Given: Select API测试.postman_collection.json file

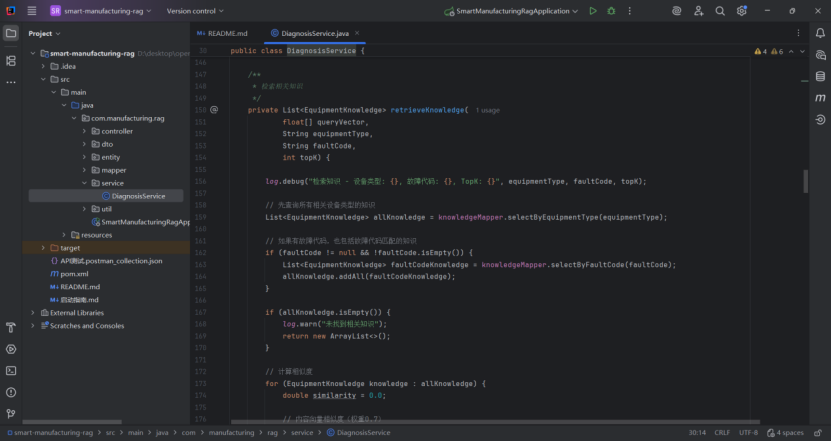Looking at the screenshot, I should [106, 261].
